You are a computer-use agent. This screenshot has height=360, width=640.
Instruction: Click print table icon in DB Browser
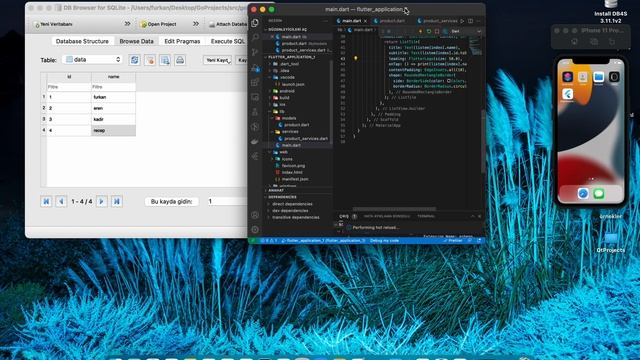(x=180, y=60)
